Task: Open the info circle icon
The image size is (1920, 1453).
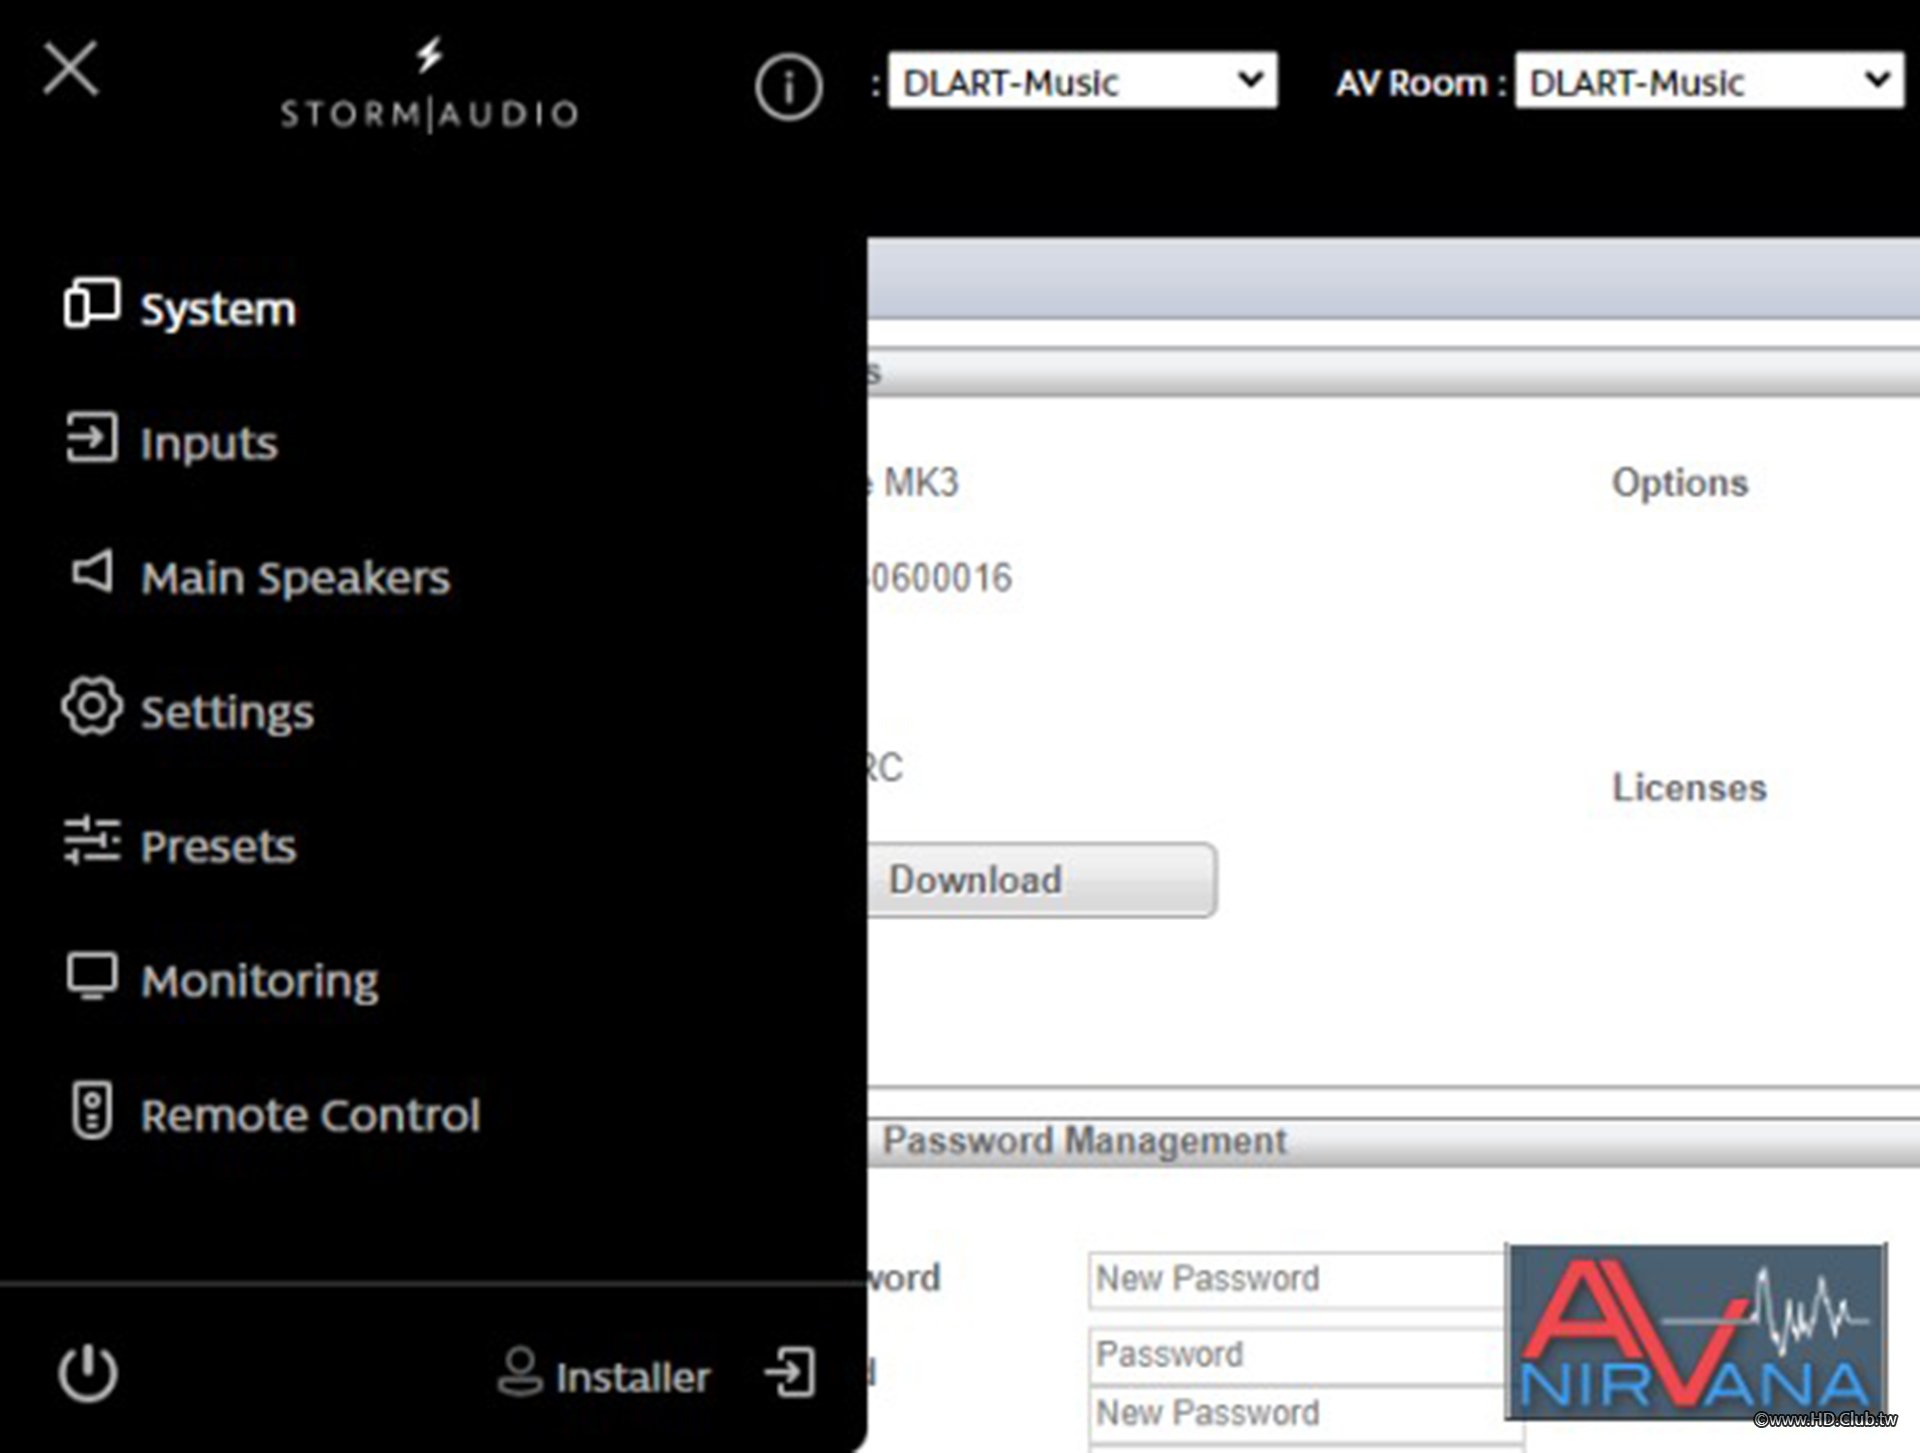Action: pyautogui.click(x=789, y=87)
